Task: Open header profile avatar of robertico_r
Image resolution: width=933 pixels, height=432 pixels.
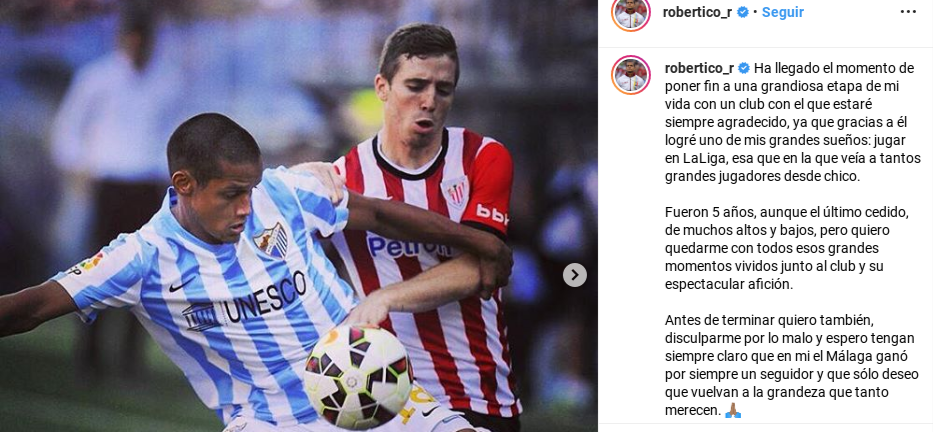Action: [x=630, y=13]
